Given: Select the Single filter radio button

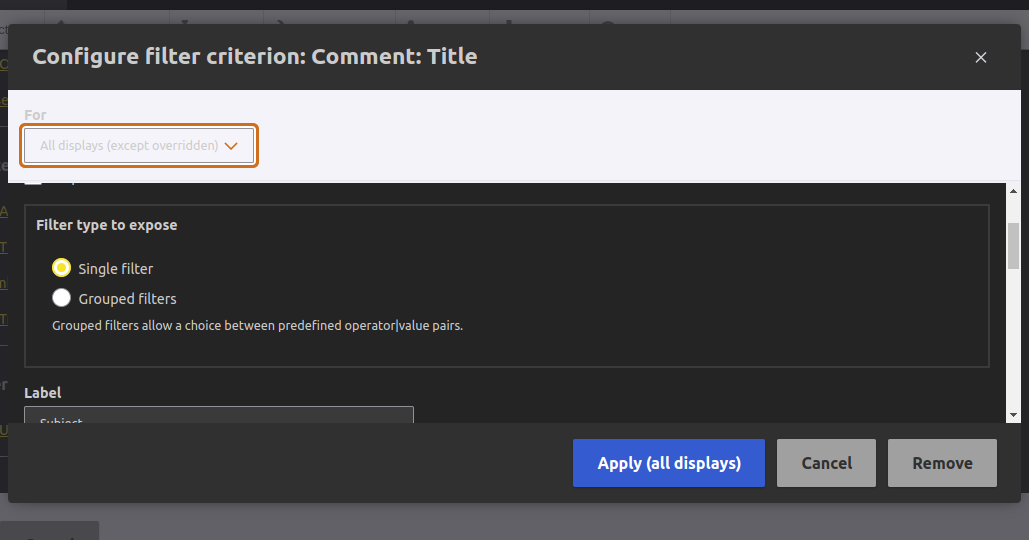Looking at the screenshot, I should click(62, 268).
